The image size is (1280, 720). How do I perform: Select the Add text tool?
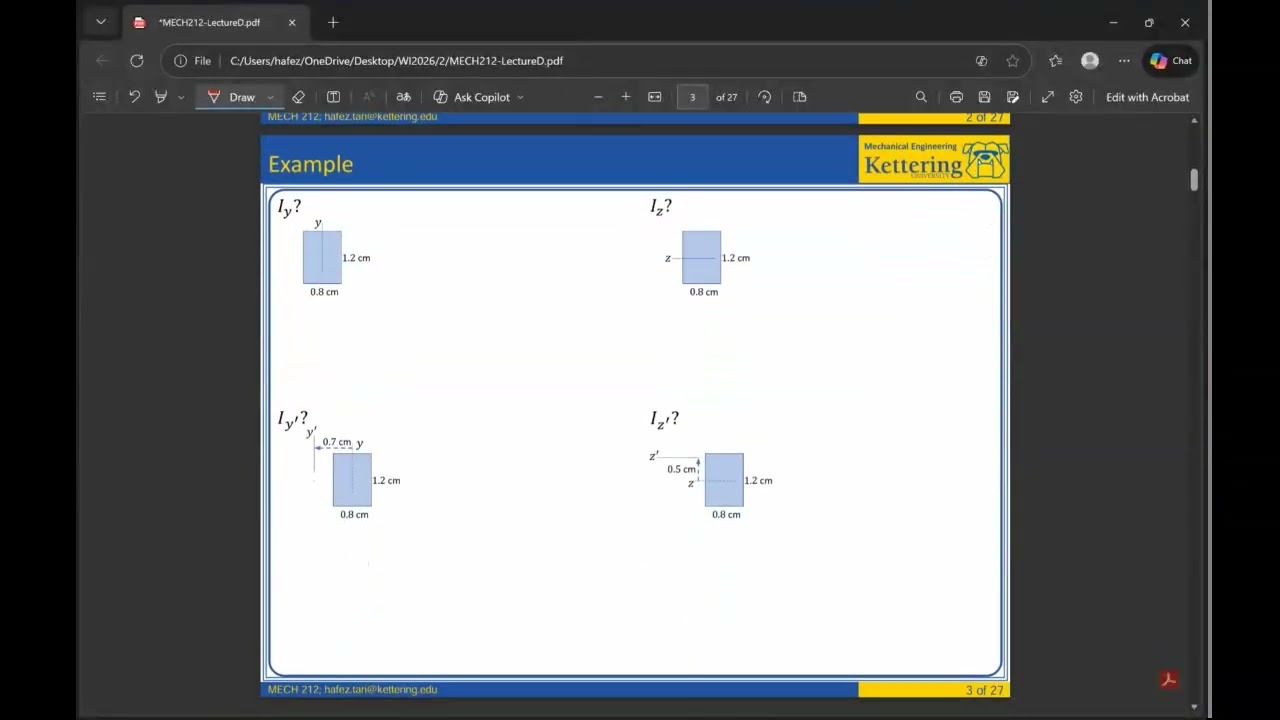(x=333, y=97)
